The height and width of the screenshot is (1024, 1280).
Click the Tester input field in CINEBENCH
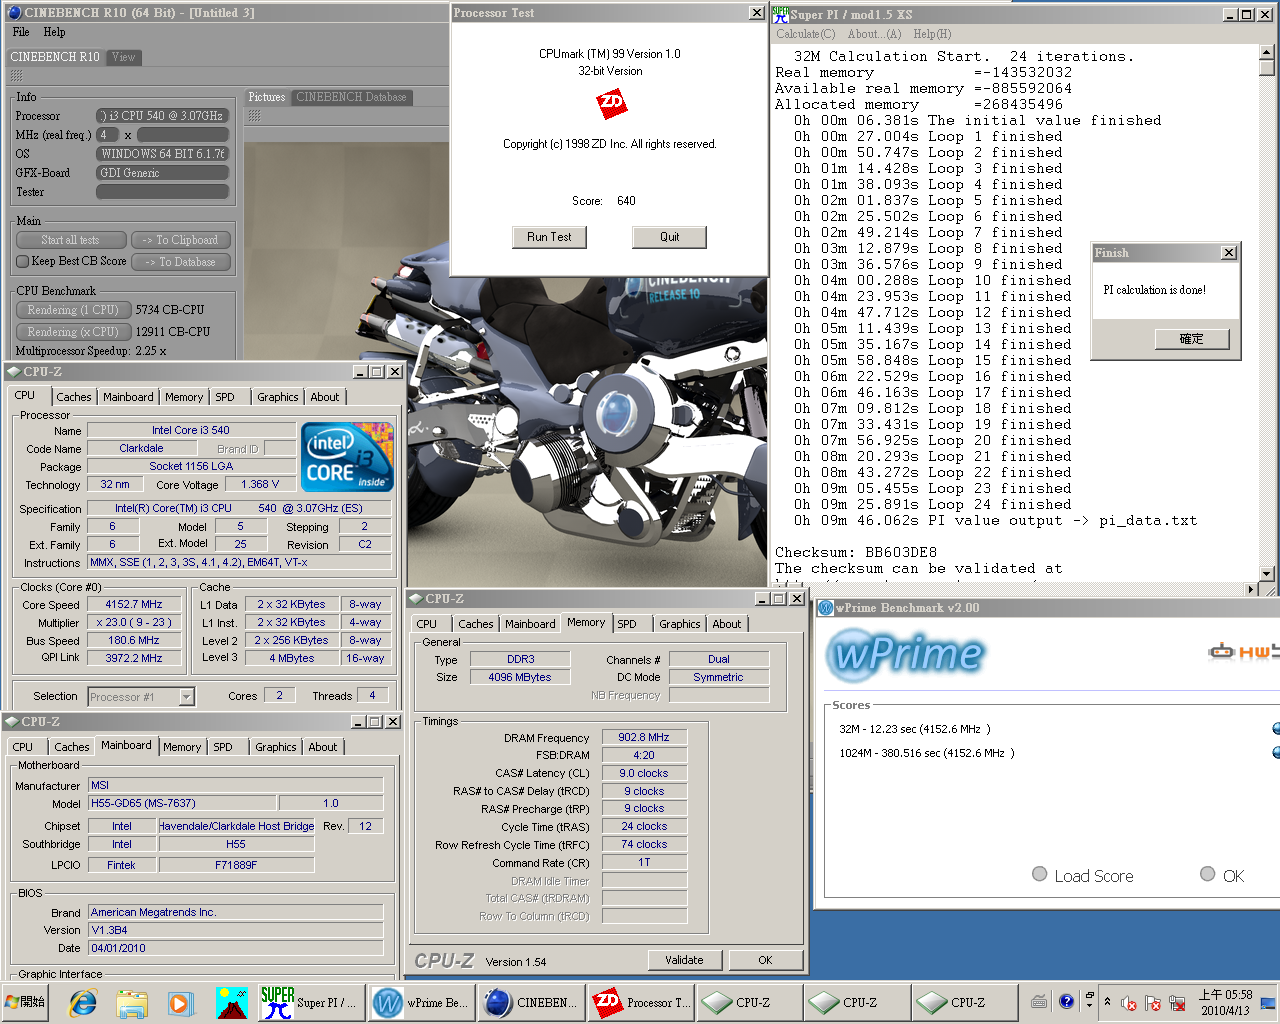[163, 192]
